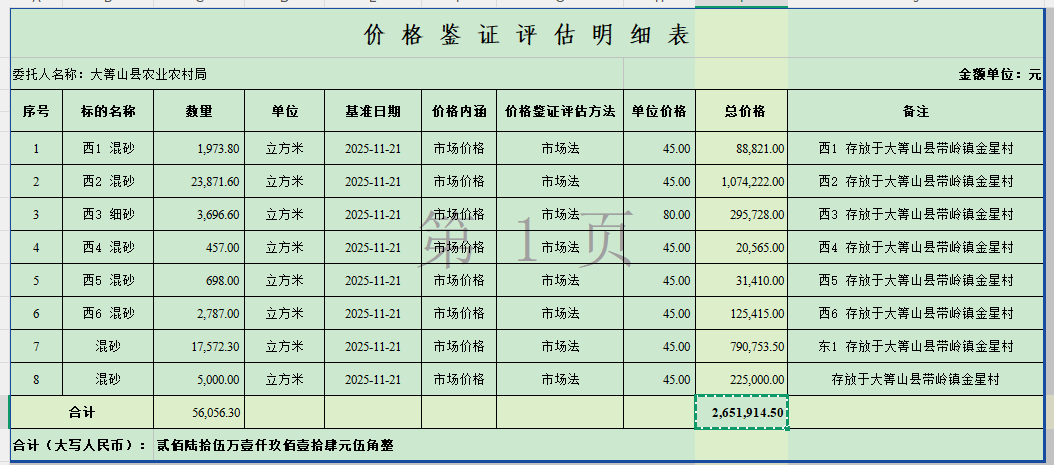Click the 市场法 cell in row 1
The height and width of the screenshot is (465, 1054).
coord(560,149)
